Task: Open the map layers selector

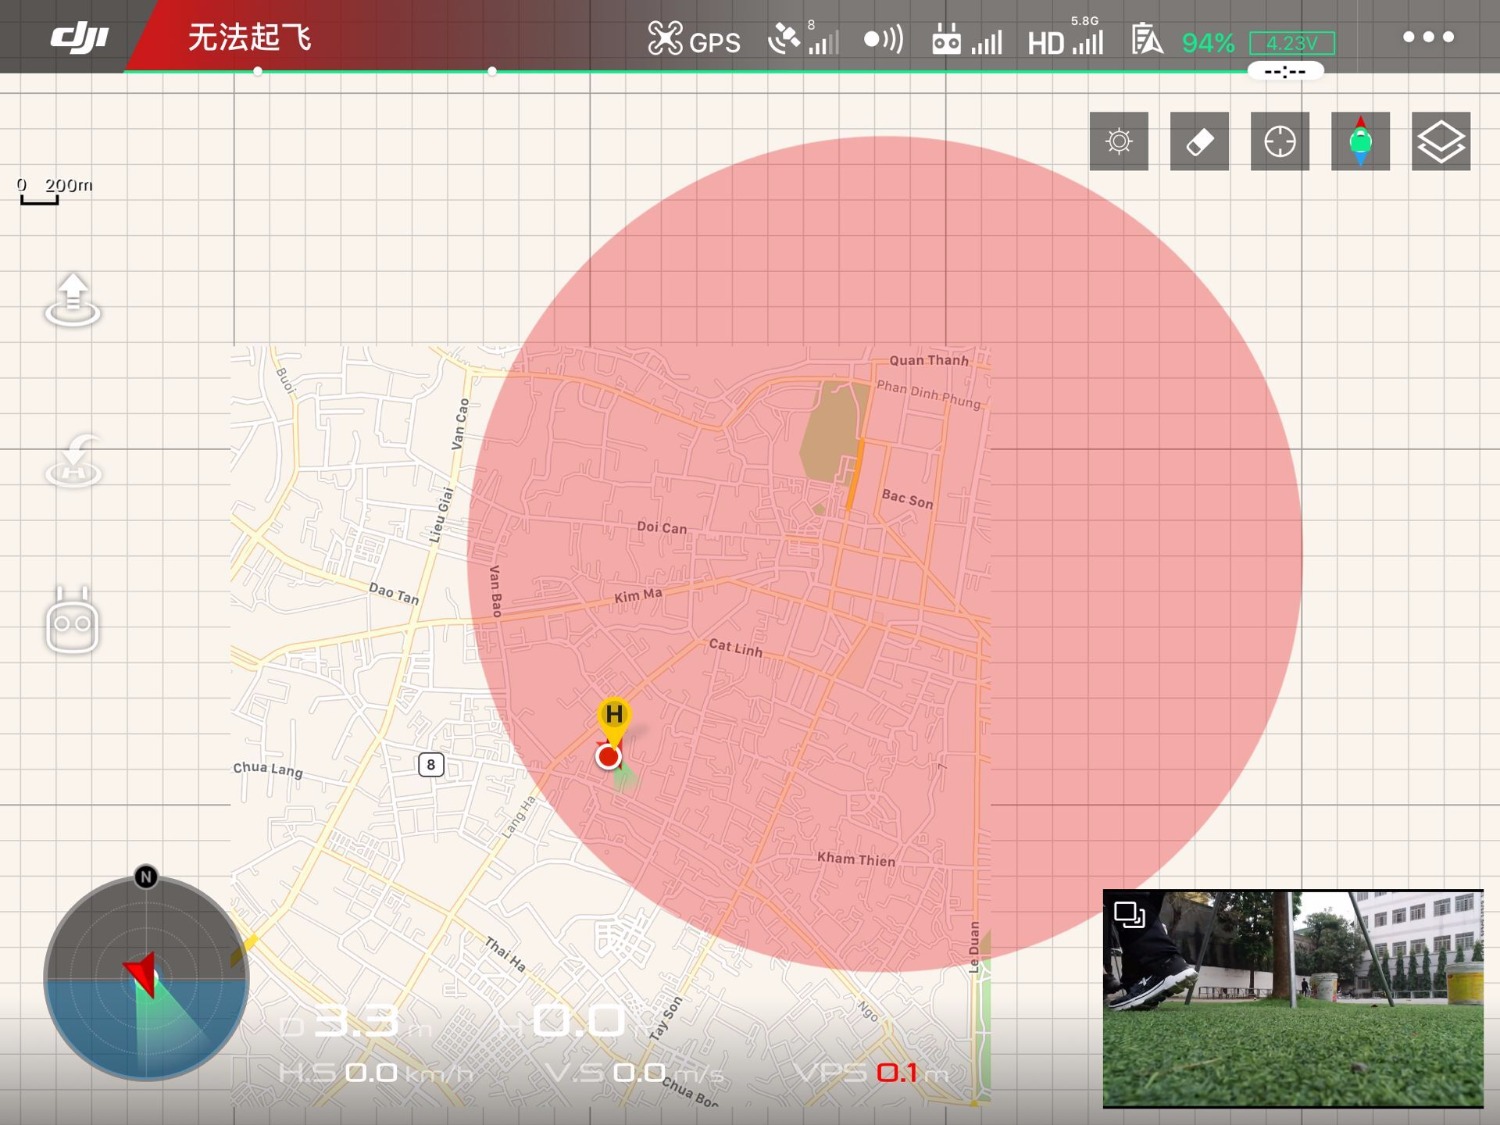Action: 1441,141
